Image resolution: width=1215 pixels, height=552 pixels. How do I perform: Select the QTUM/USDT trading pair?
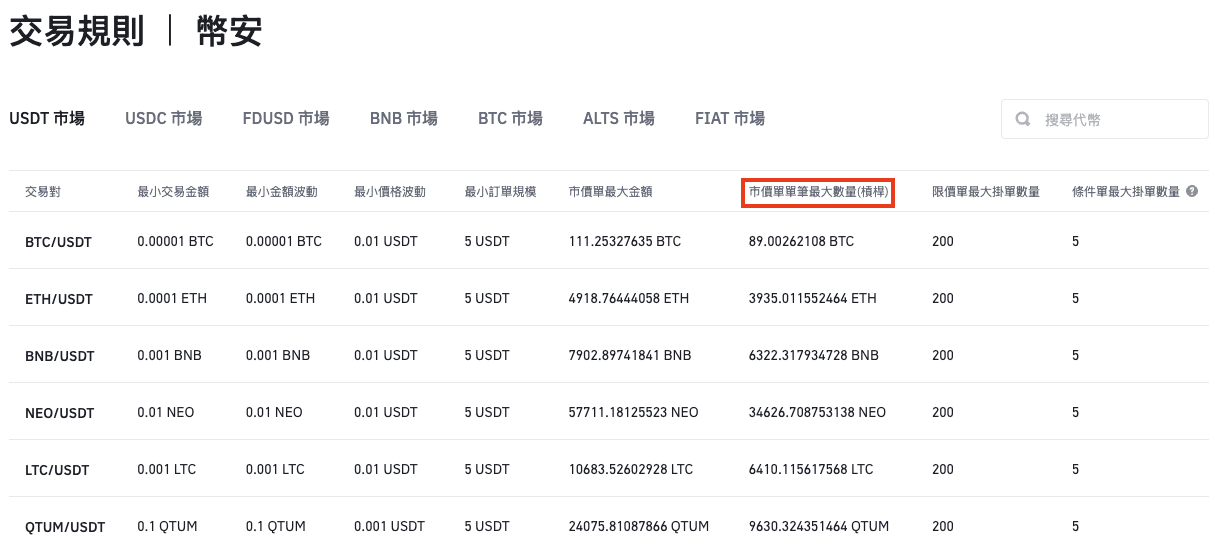point(65,527)
